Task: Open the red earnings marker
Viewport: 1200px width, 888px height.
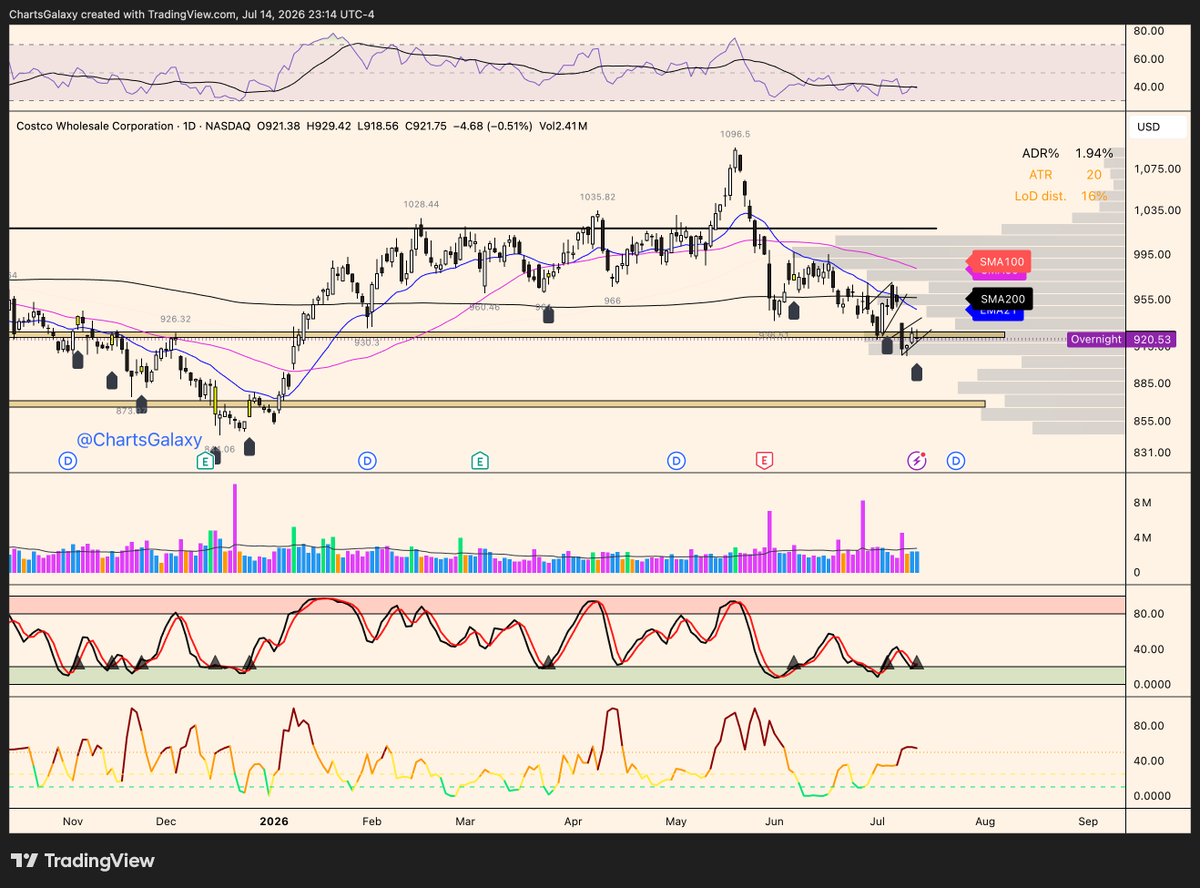Action: (764, 461)
